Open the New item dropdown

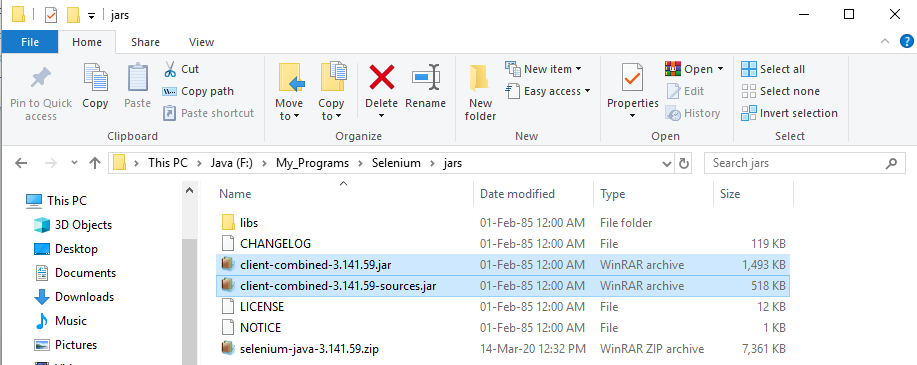tap(544, 69)
